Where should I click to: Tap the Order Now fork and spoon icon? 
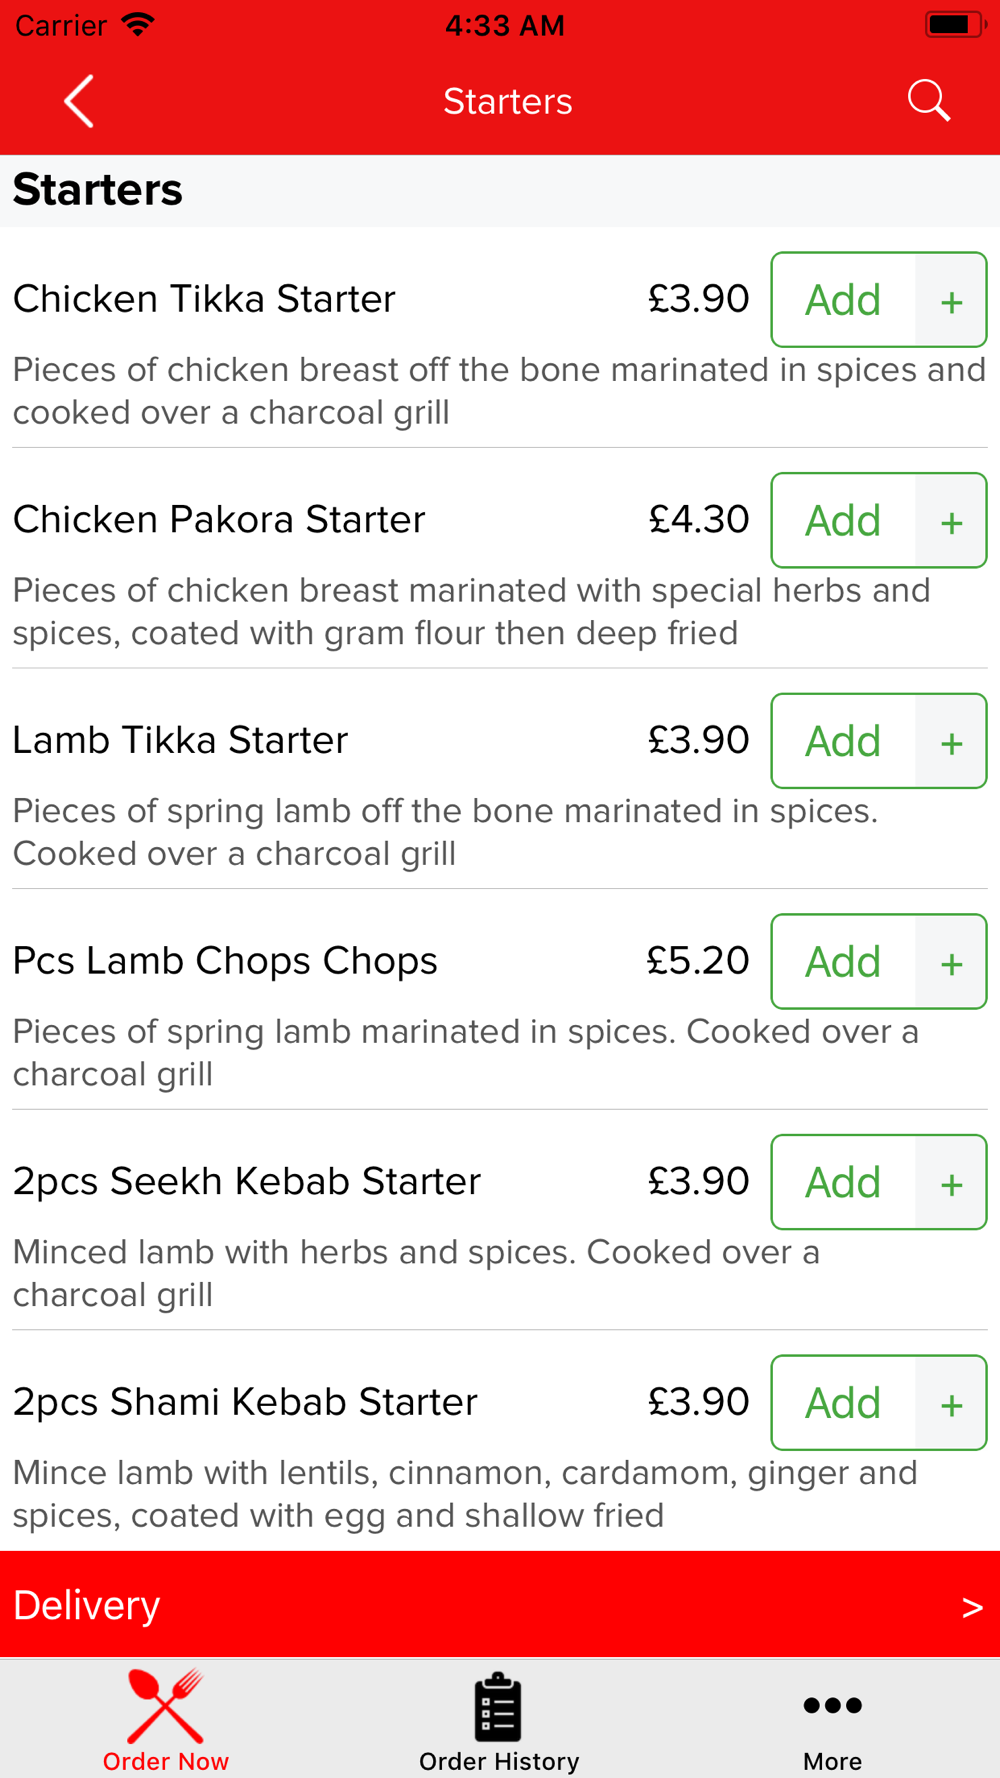[x=165, y=1705]
